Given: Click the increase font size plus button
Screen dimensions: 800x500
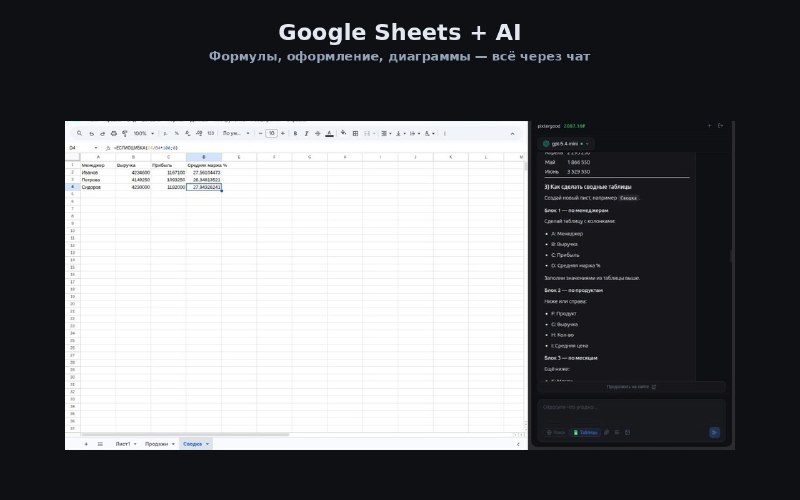Looking at the screenshot, I should [281, 132].
